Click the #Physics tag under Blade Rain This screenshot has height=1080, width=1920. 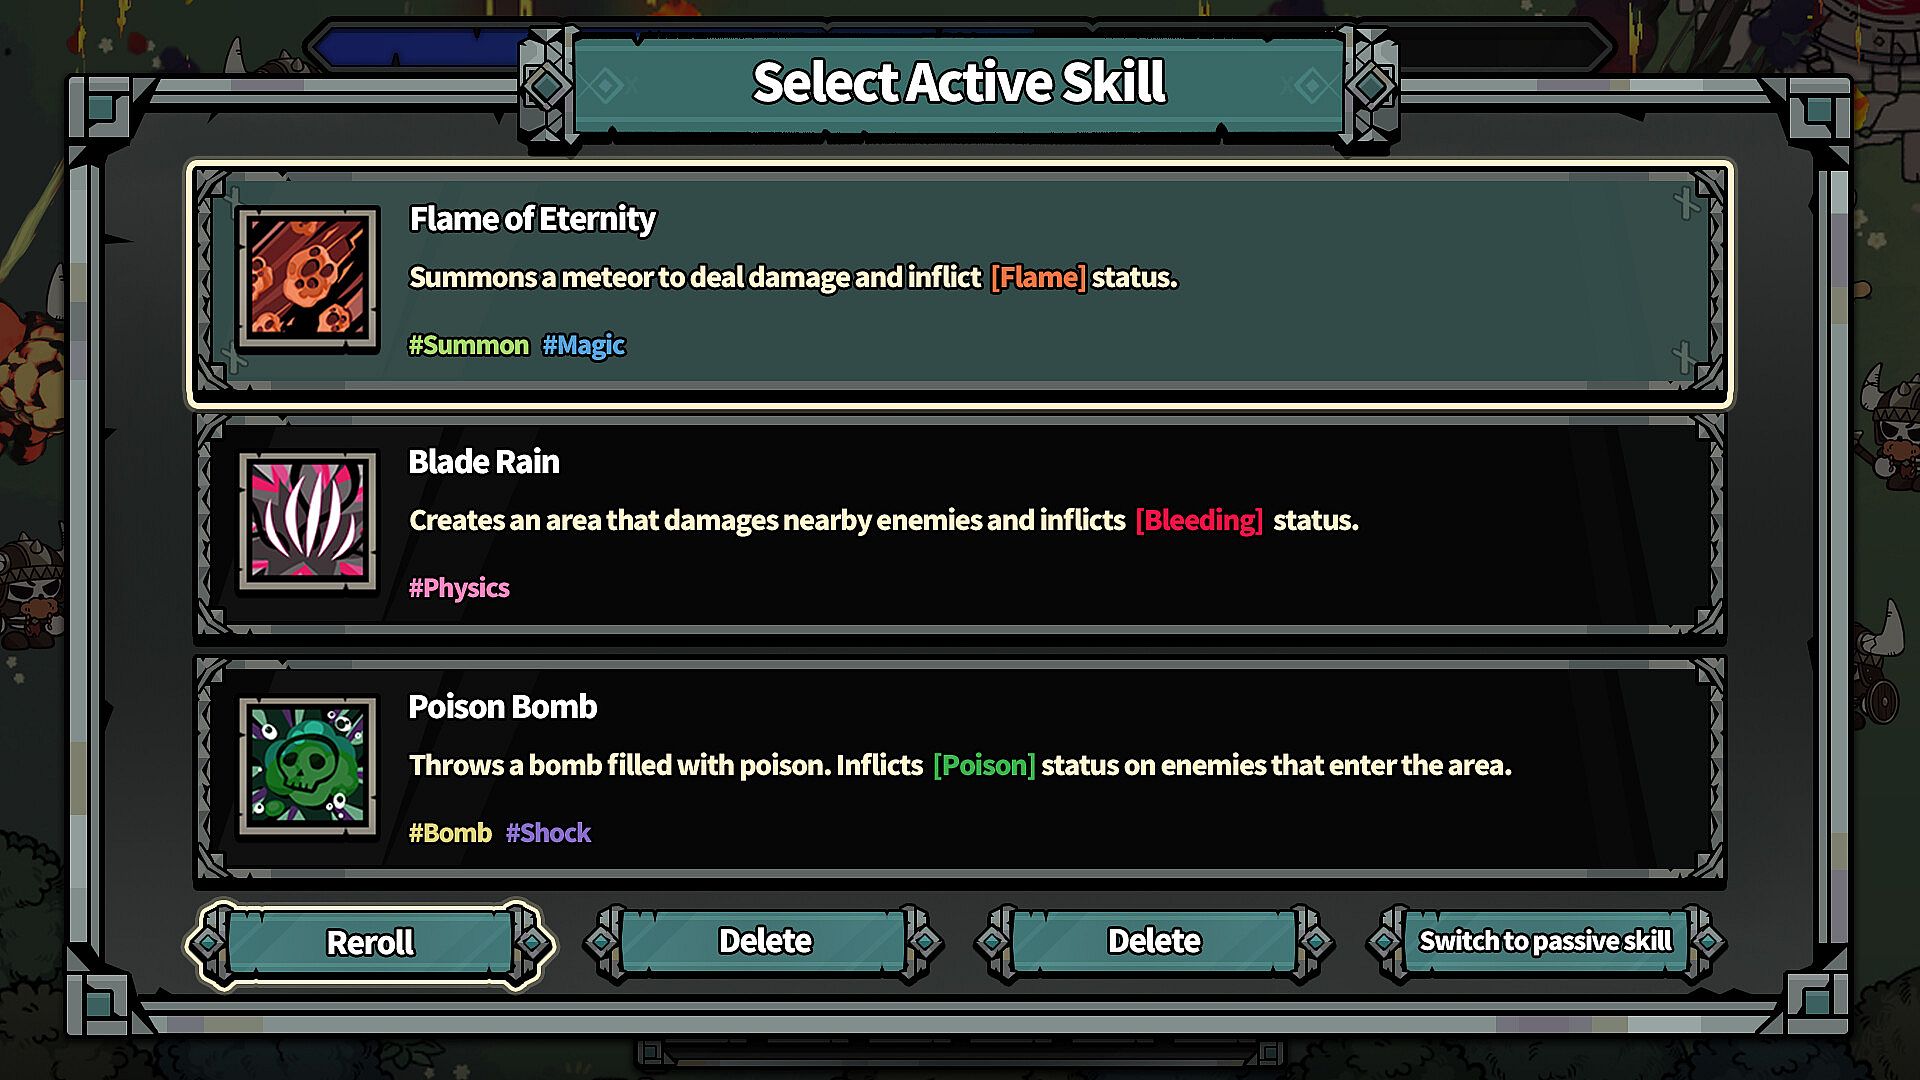[x=459, y=588]
